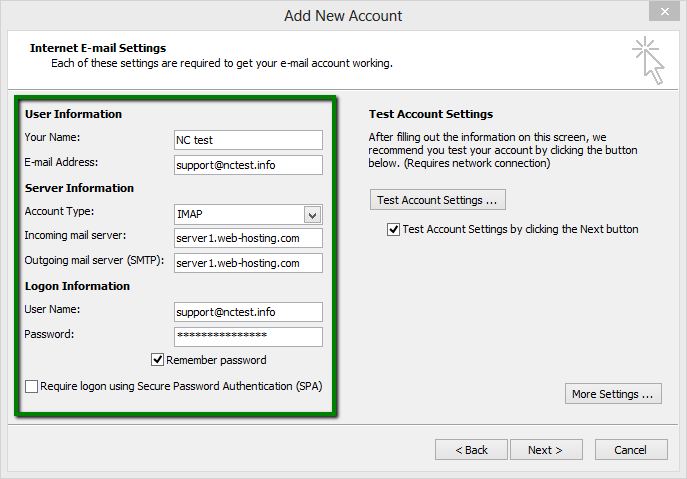Uncheck Test Account Settings by clicking Next checkbox
Viewport: 687px width, 479px height.
click(393, 229)
